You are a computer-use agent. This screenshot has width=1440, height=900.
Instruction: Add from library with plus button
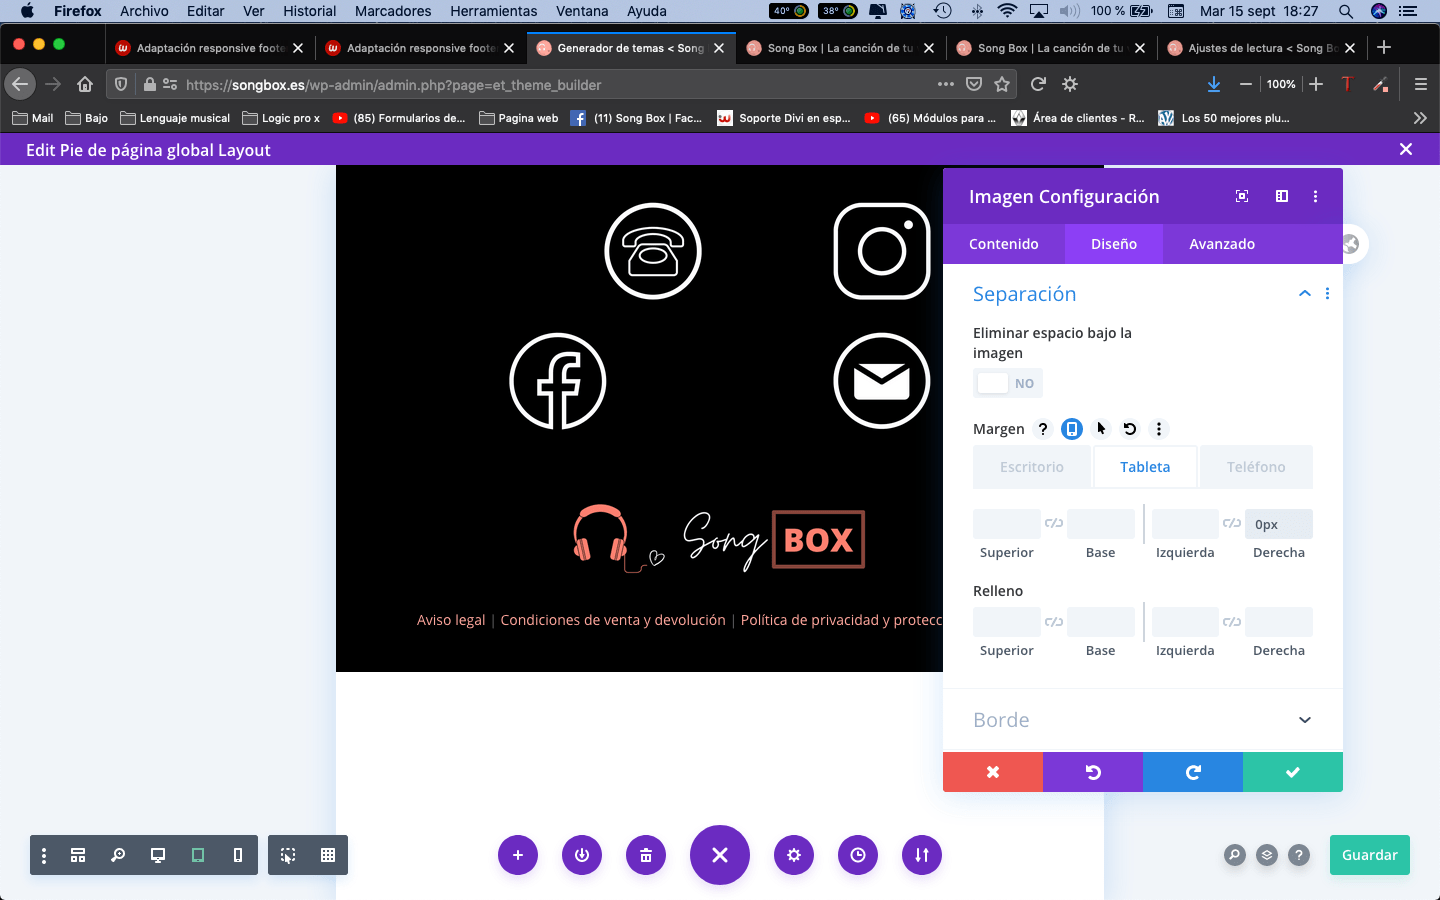coord(518,855)
